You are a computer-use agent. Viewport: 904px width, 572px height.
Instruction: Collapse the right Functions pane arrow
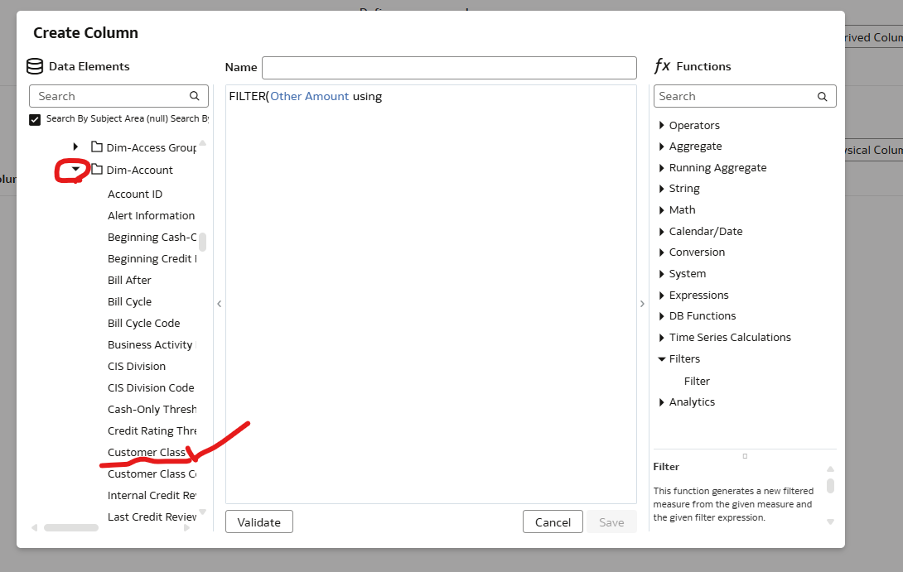(x=642, y=303)
